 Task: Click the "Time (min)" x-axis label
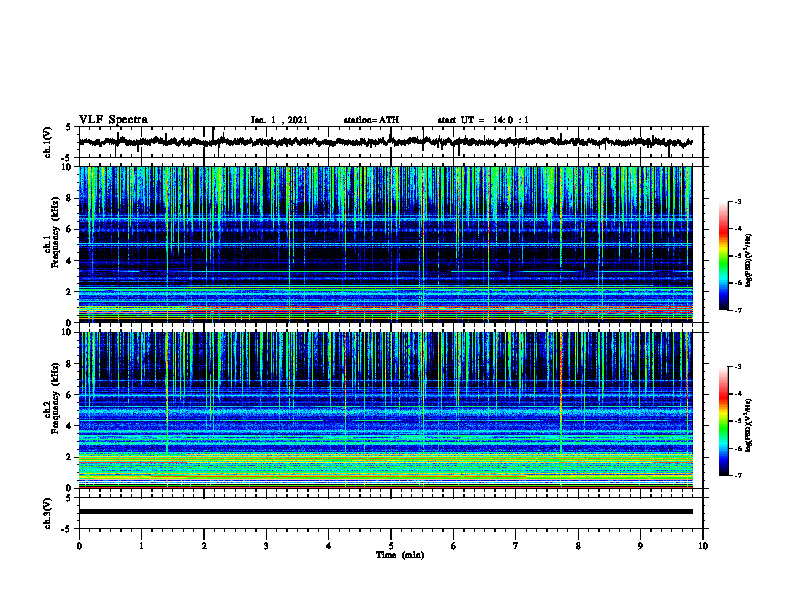(x=400, y=555)
